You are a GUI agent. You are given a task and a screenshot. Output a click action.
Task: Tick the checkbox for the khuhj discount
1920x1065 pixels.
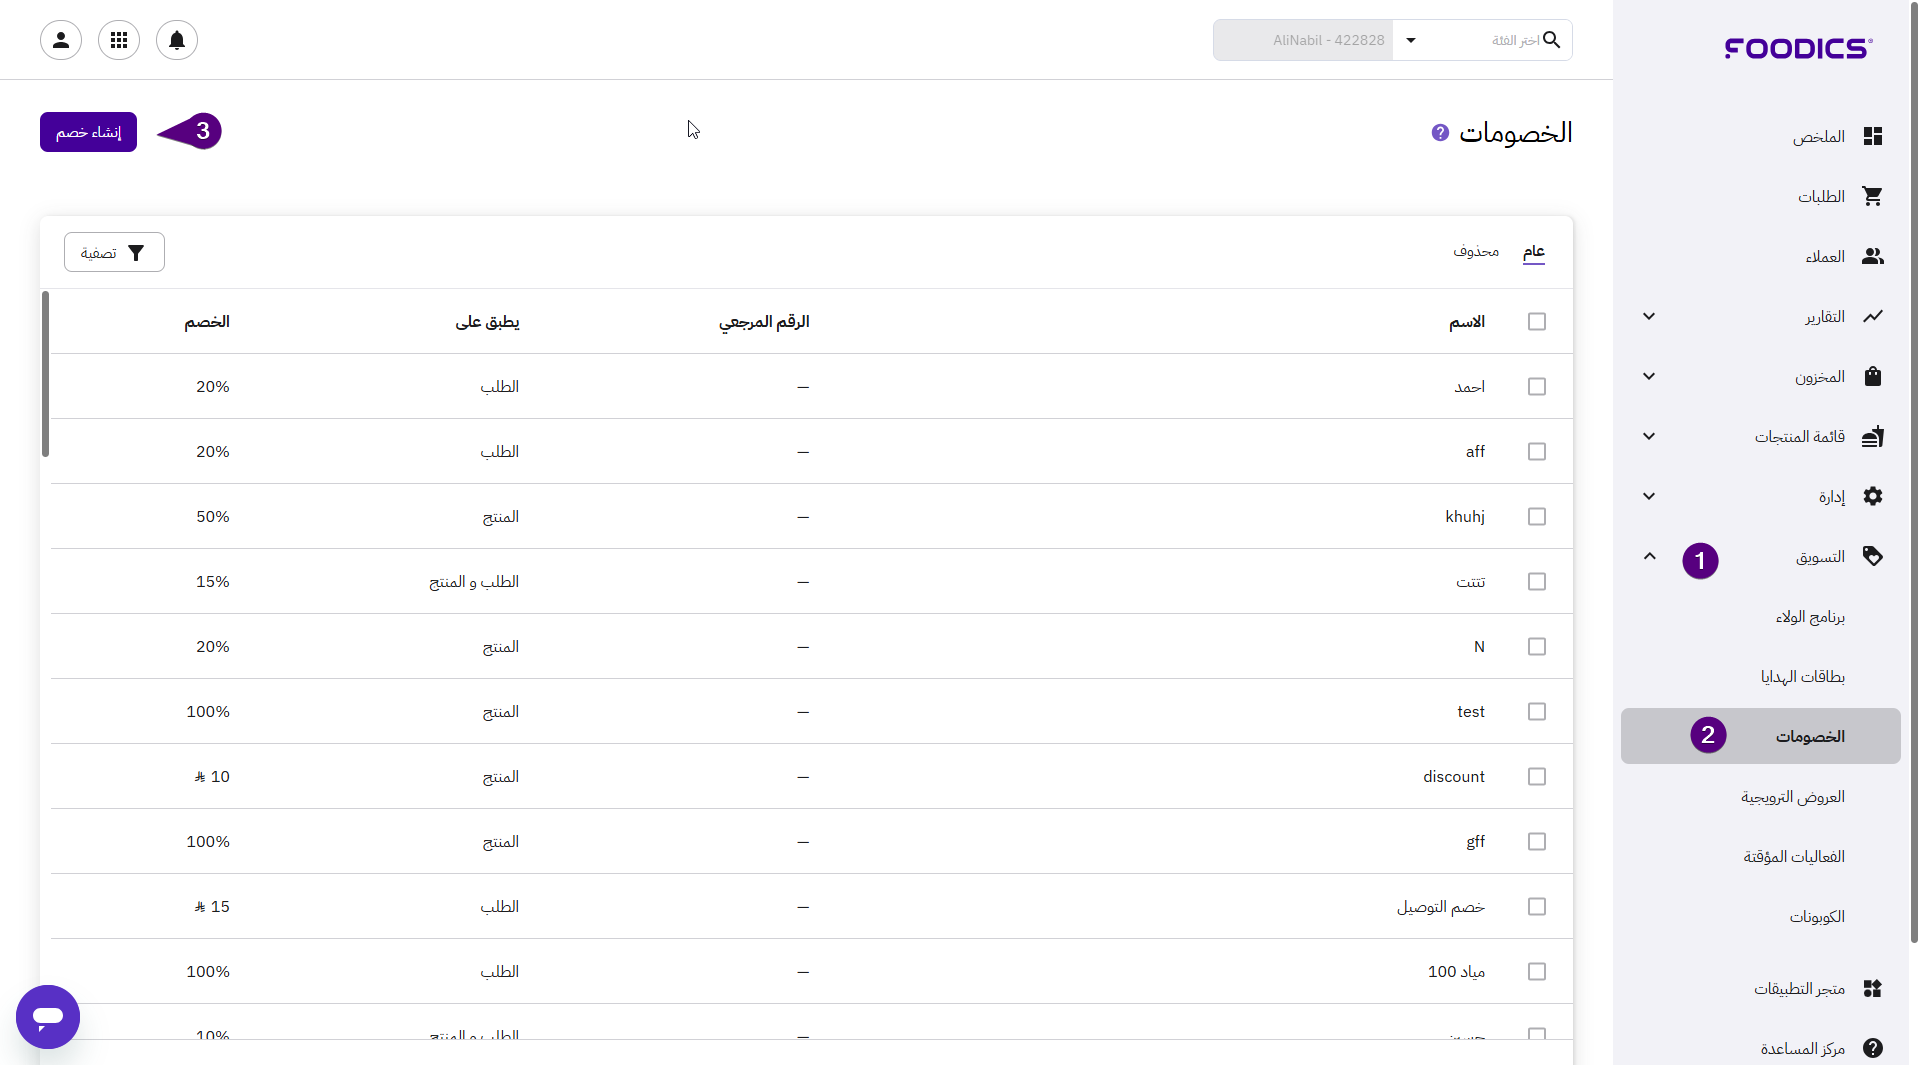point(1537,517)
